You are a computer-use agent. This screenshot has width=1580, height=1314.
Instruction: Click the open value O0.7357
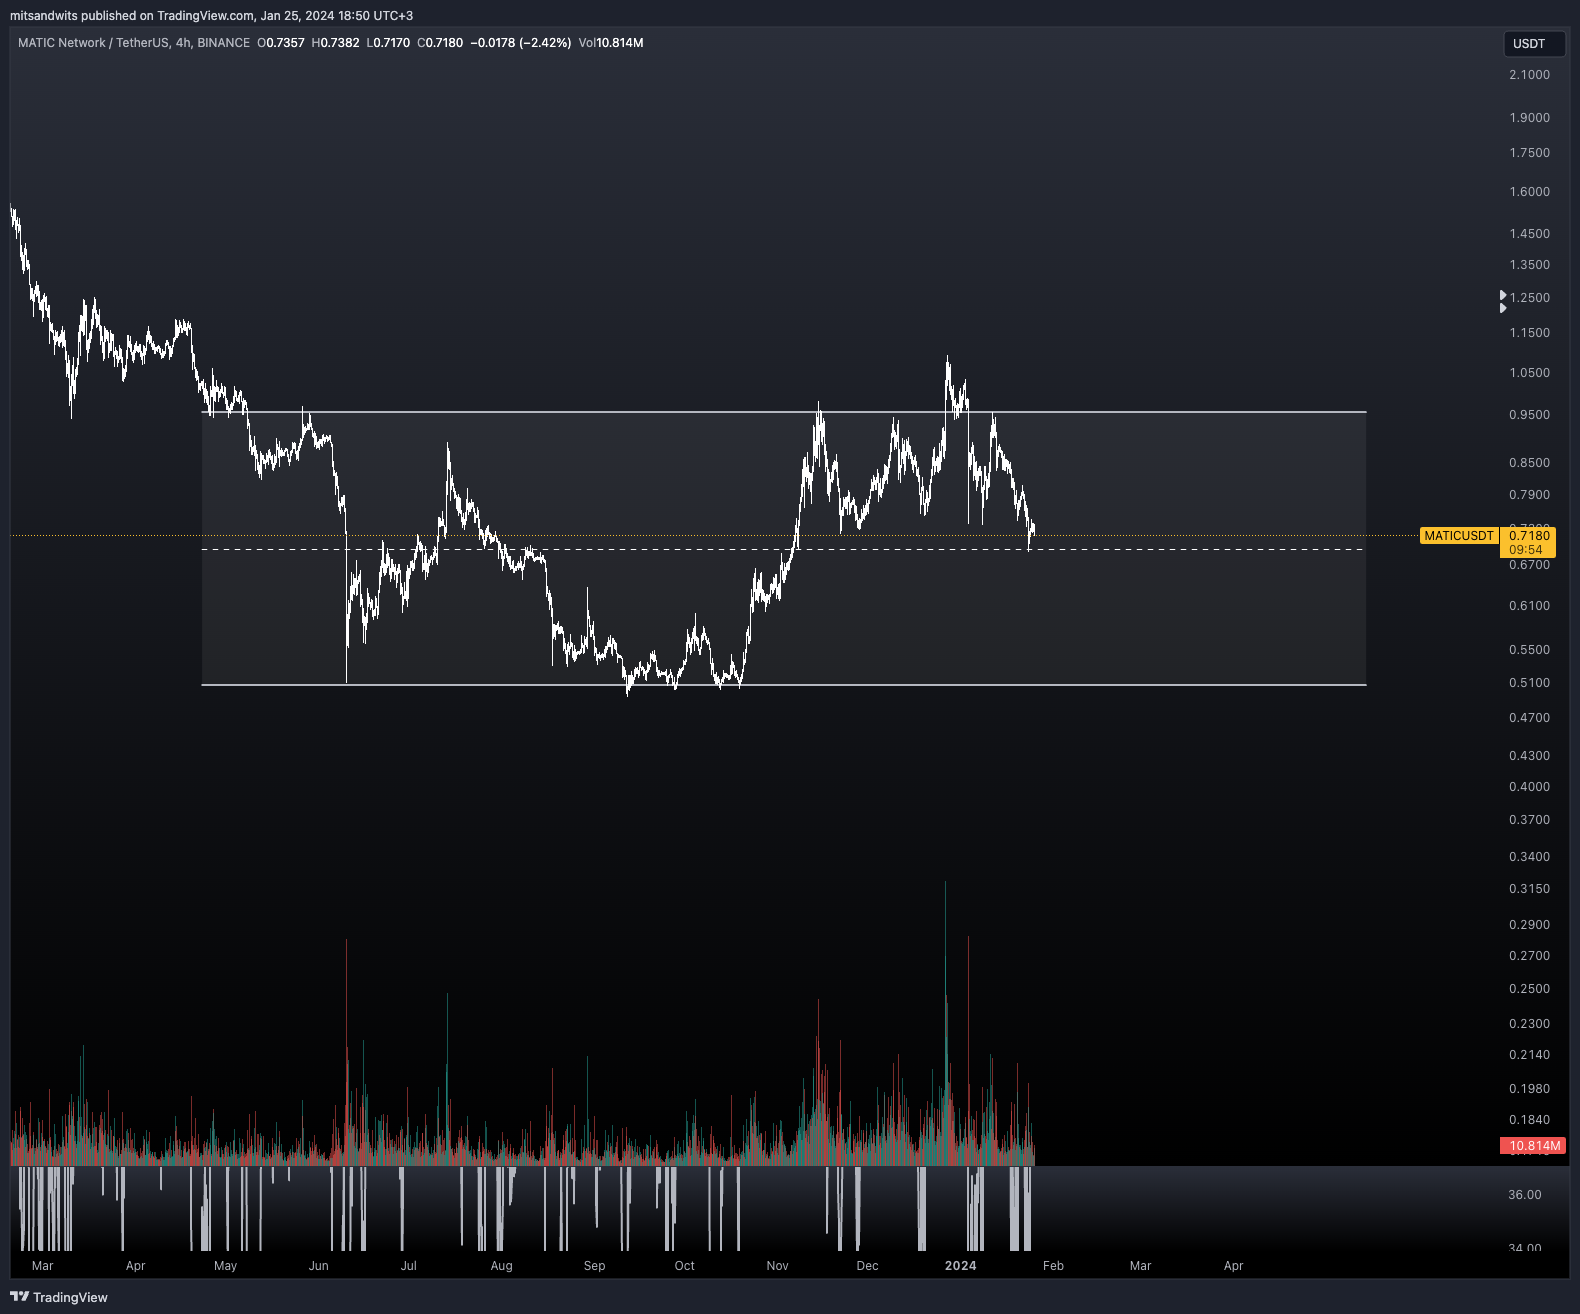point(281,43)
